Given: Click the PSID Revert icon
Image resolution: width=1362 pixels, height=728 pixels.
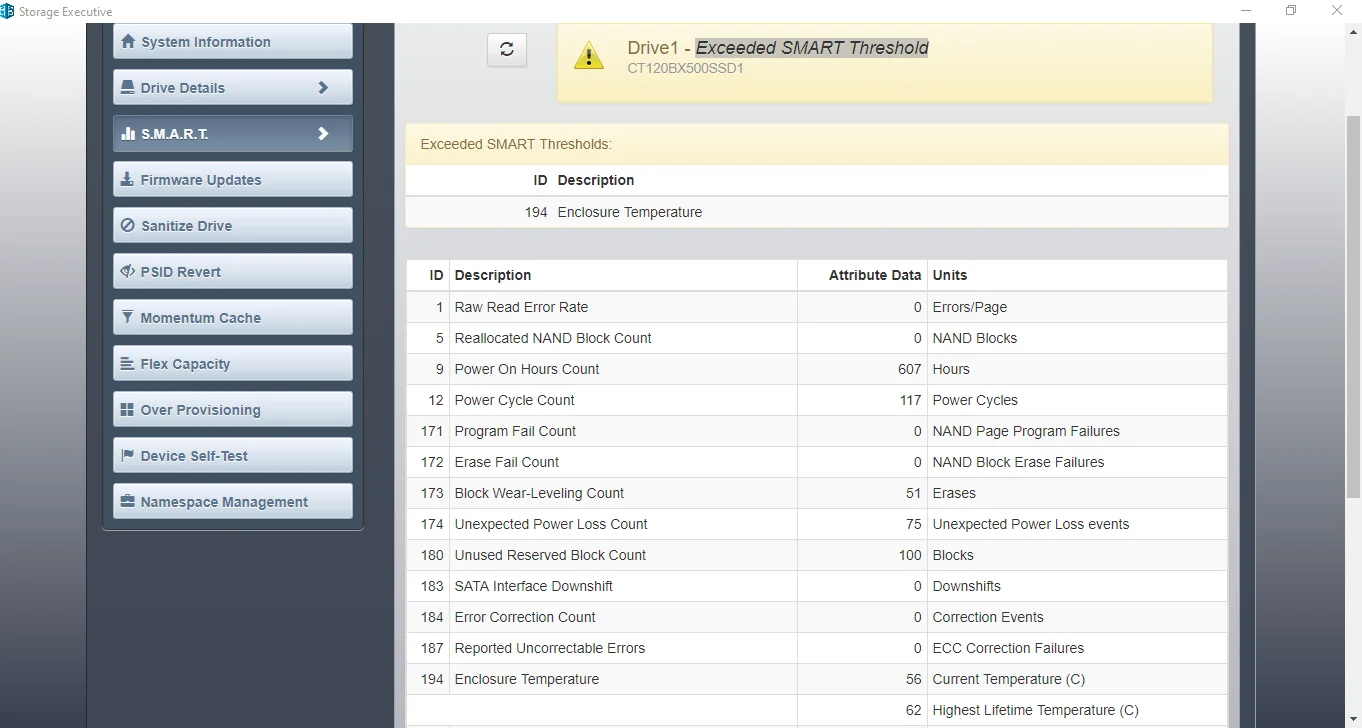Looking at the screenshot, I should coord(128,272).
